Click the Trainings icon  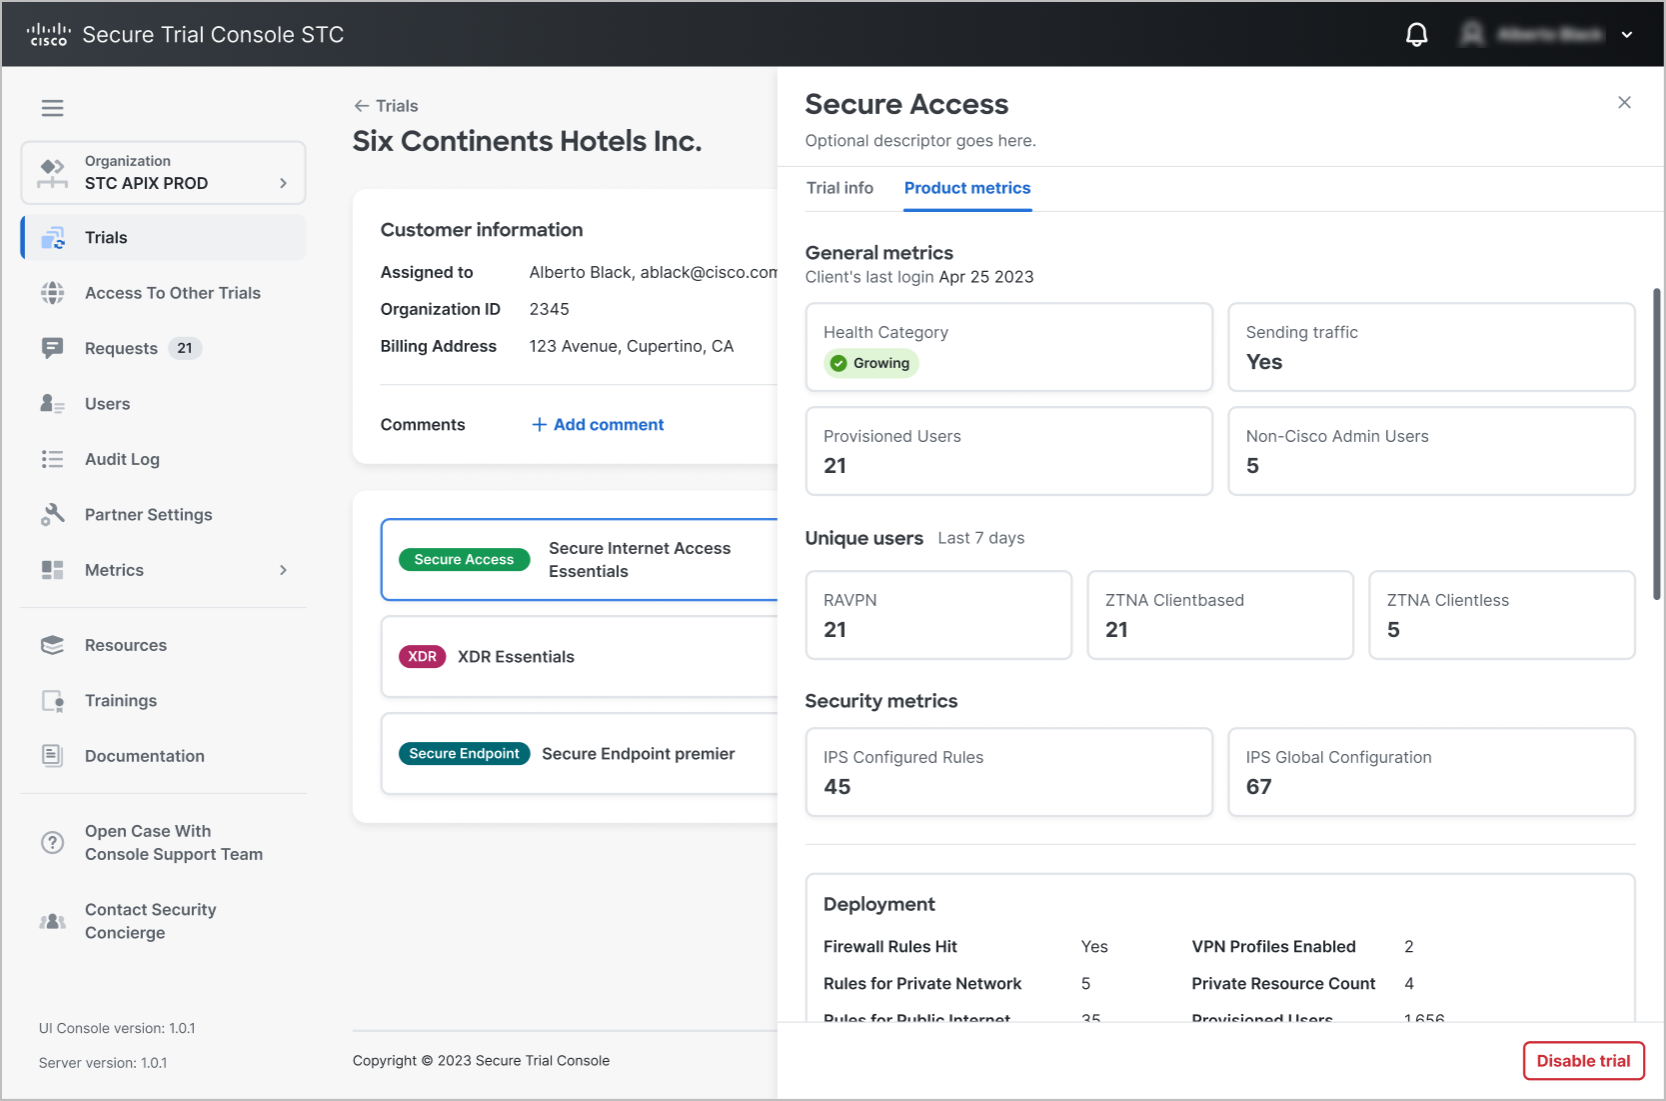click(53, 701)
